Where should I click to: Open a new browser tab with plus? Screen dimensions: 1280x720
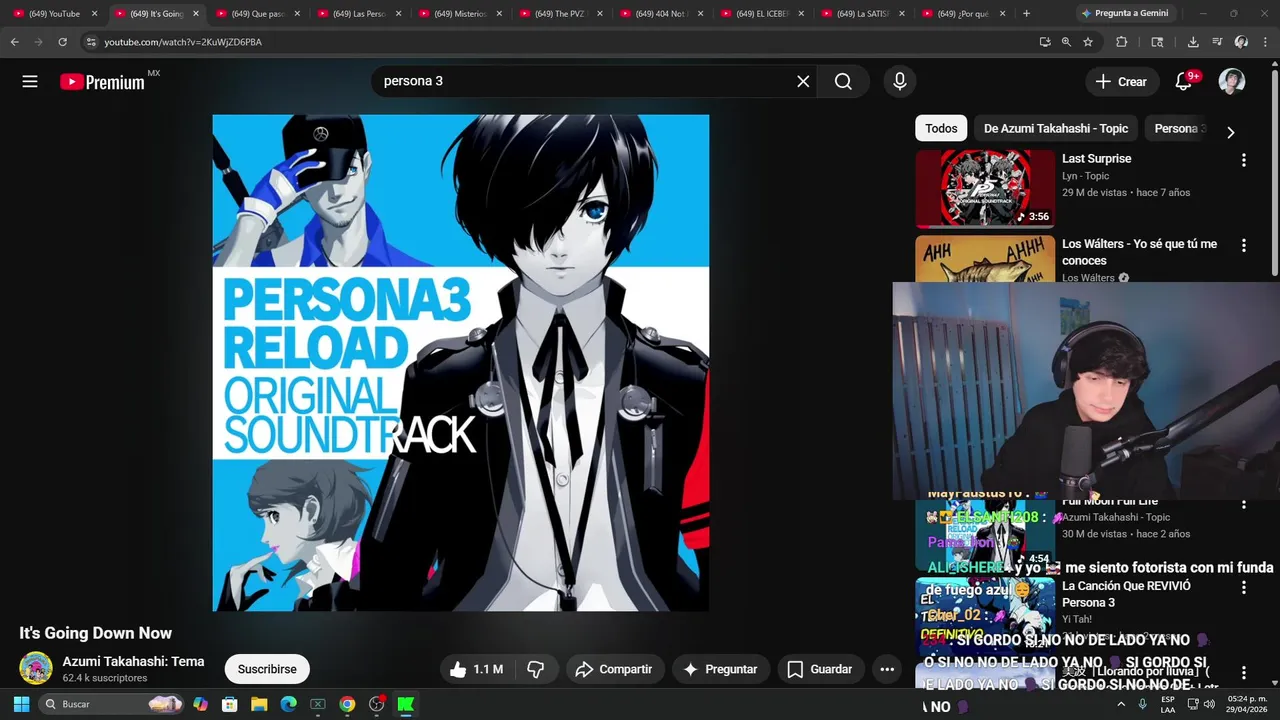[x=1026, y=14]
